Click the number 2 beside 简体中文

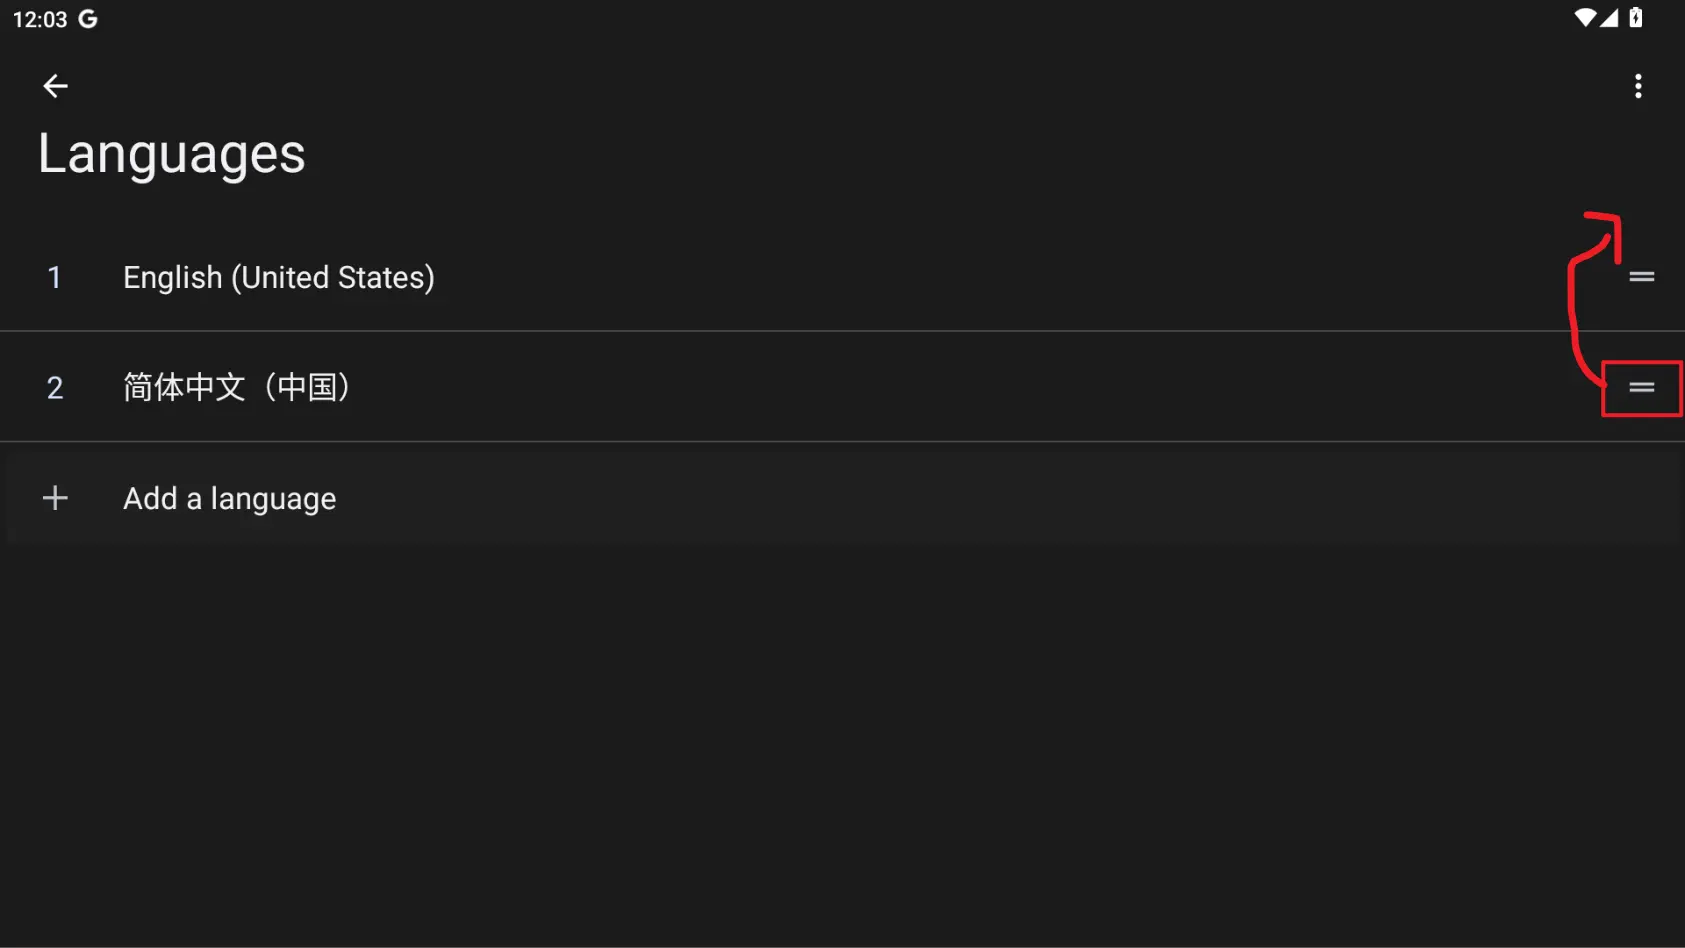pyautogui.click(x=55, y=387)
